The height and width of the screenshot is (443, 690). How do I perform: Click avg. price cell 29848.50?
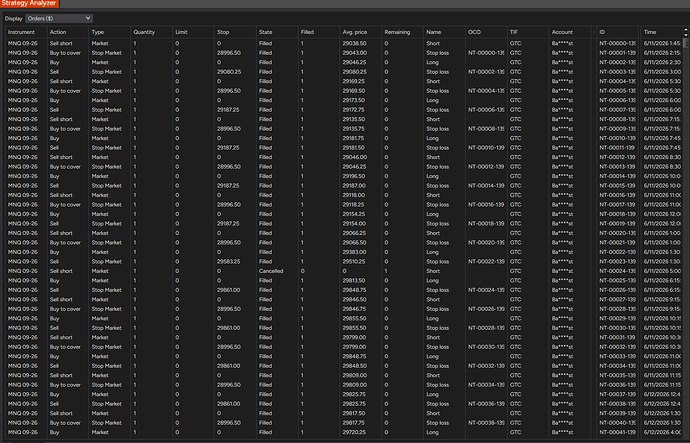click(355, 366)
